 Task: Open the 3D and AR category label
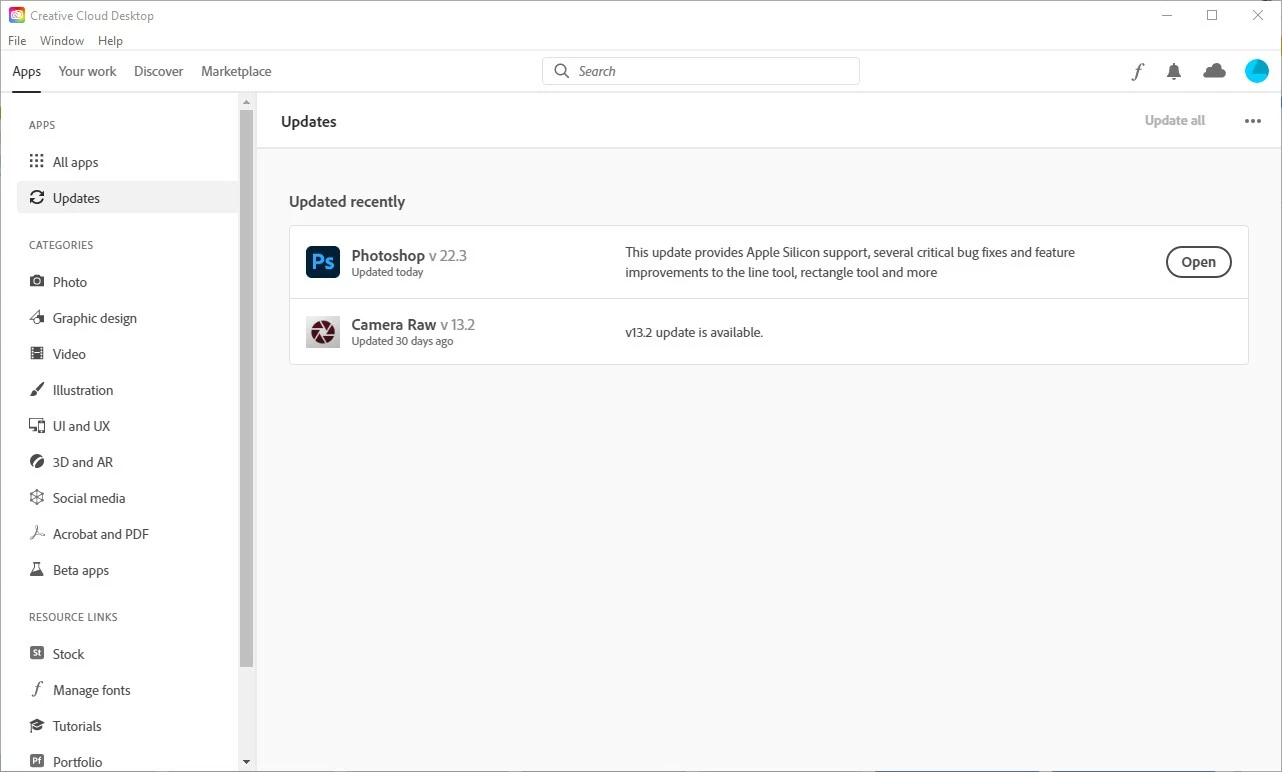point(83,462)
